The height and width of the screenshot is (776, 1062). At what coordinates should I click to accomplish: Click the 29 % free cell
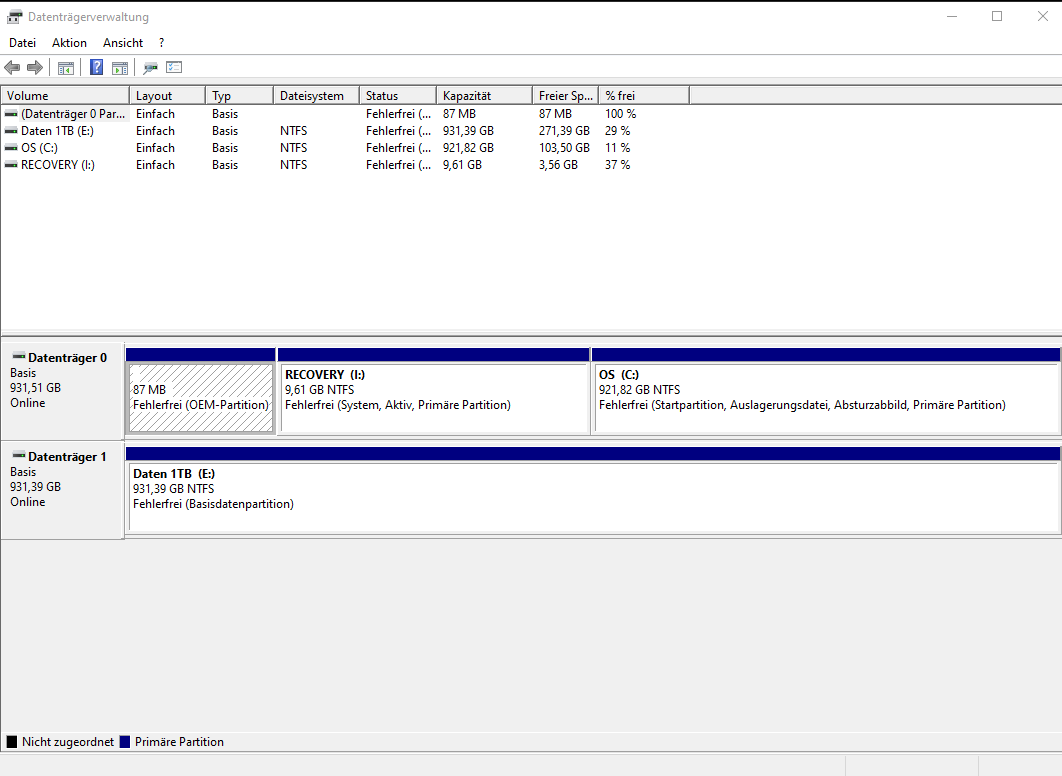pos(617,131)
